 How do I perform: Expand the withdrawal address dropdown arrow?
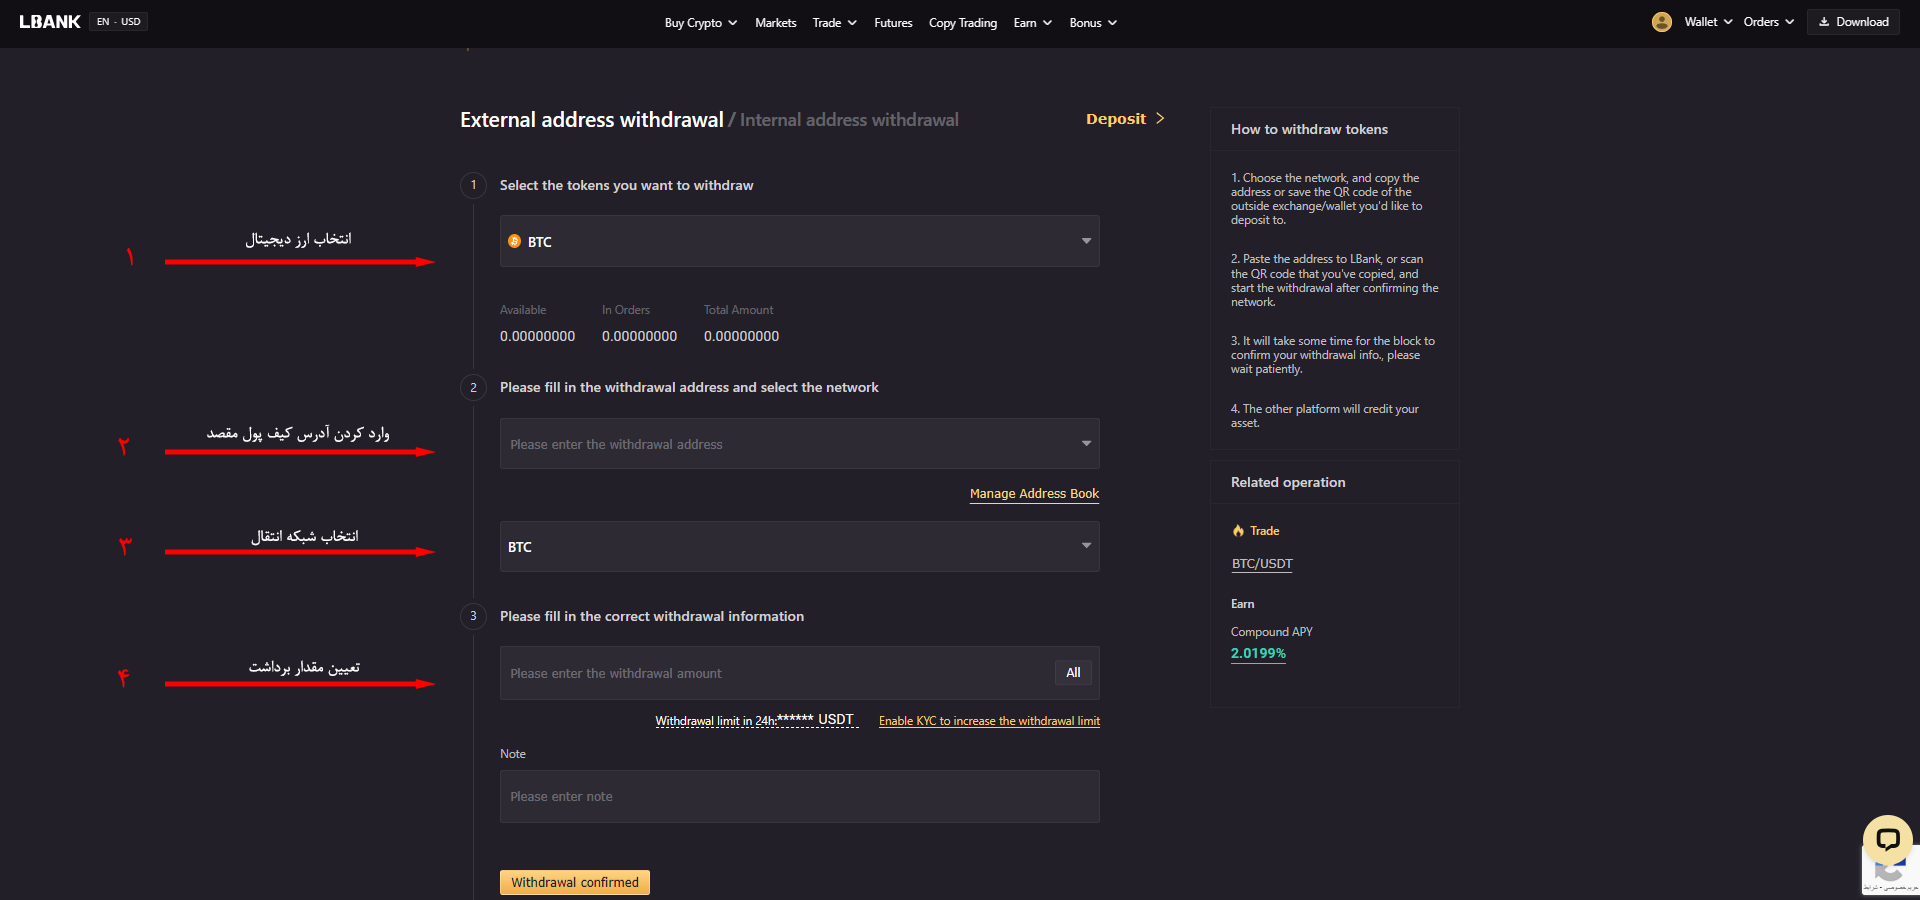(x=1086, y=443)
